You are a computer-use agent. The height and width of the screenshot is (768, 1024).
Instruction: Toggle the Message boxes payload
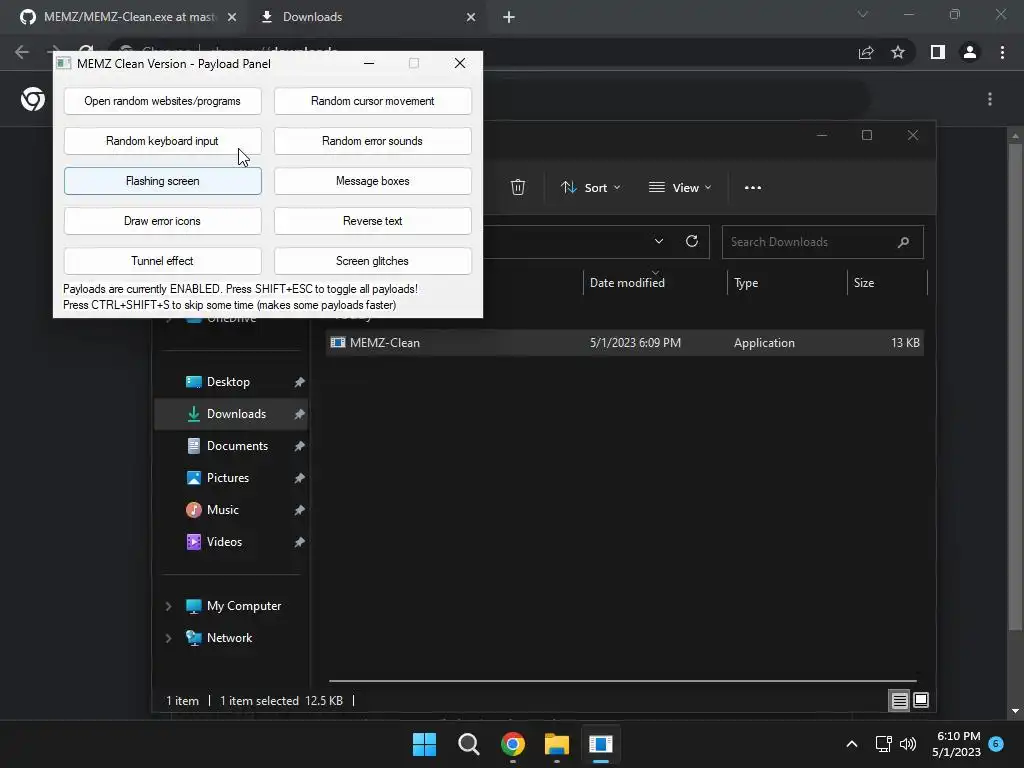pos(372,181)
